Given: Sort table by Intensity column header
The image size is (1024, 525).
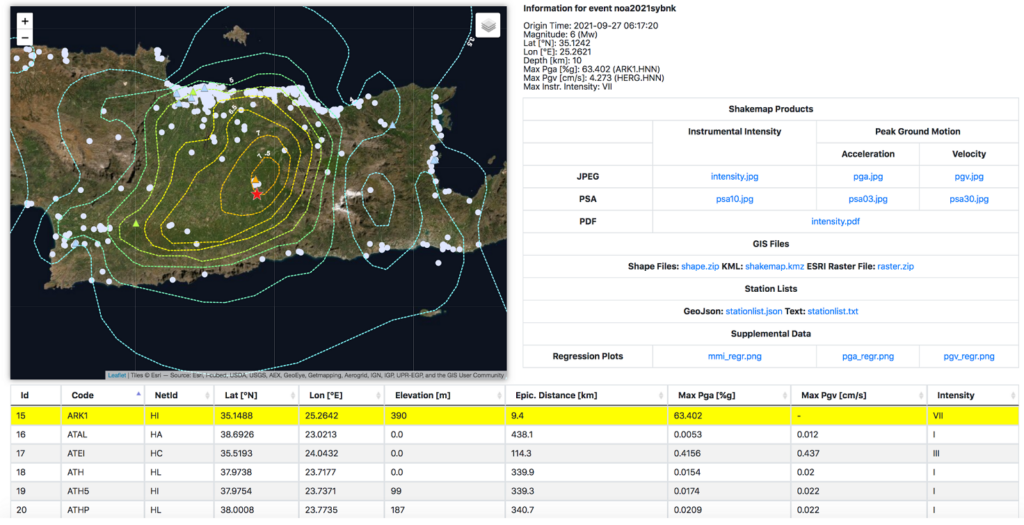Looking at the screenshot, I should coord(955,395).
